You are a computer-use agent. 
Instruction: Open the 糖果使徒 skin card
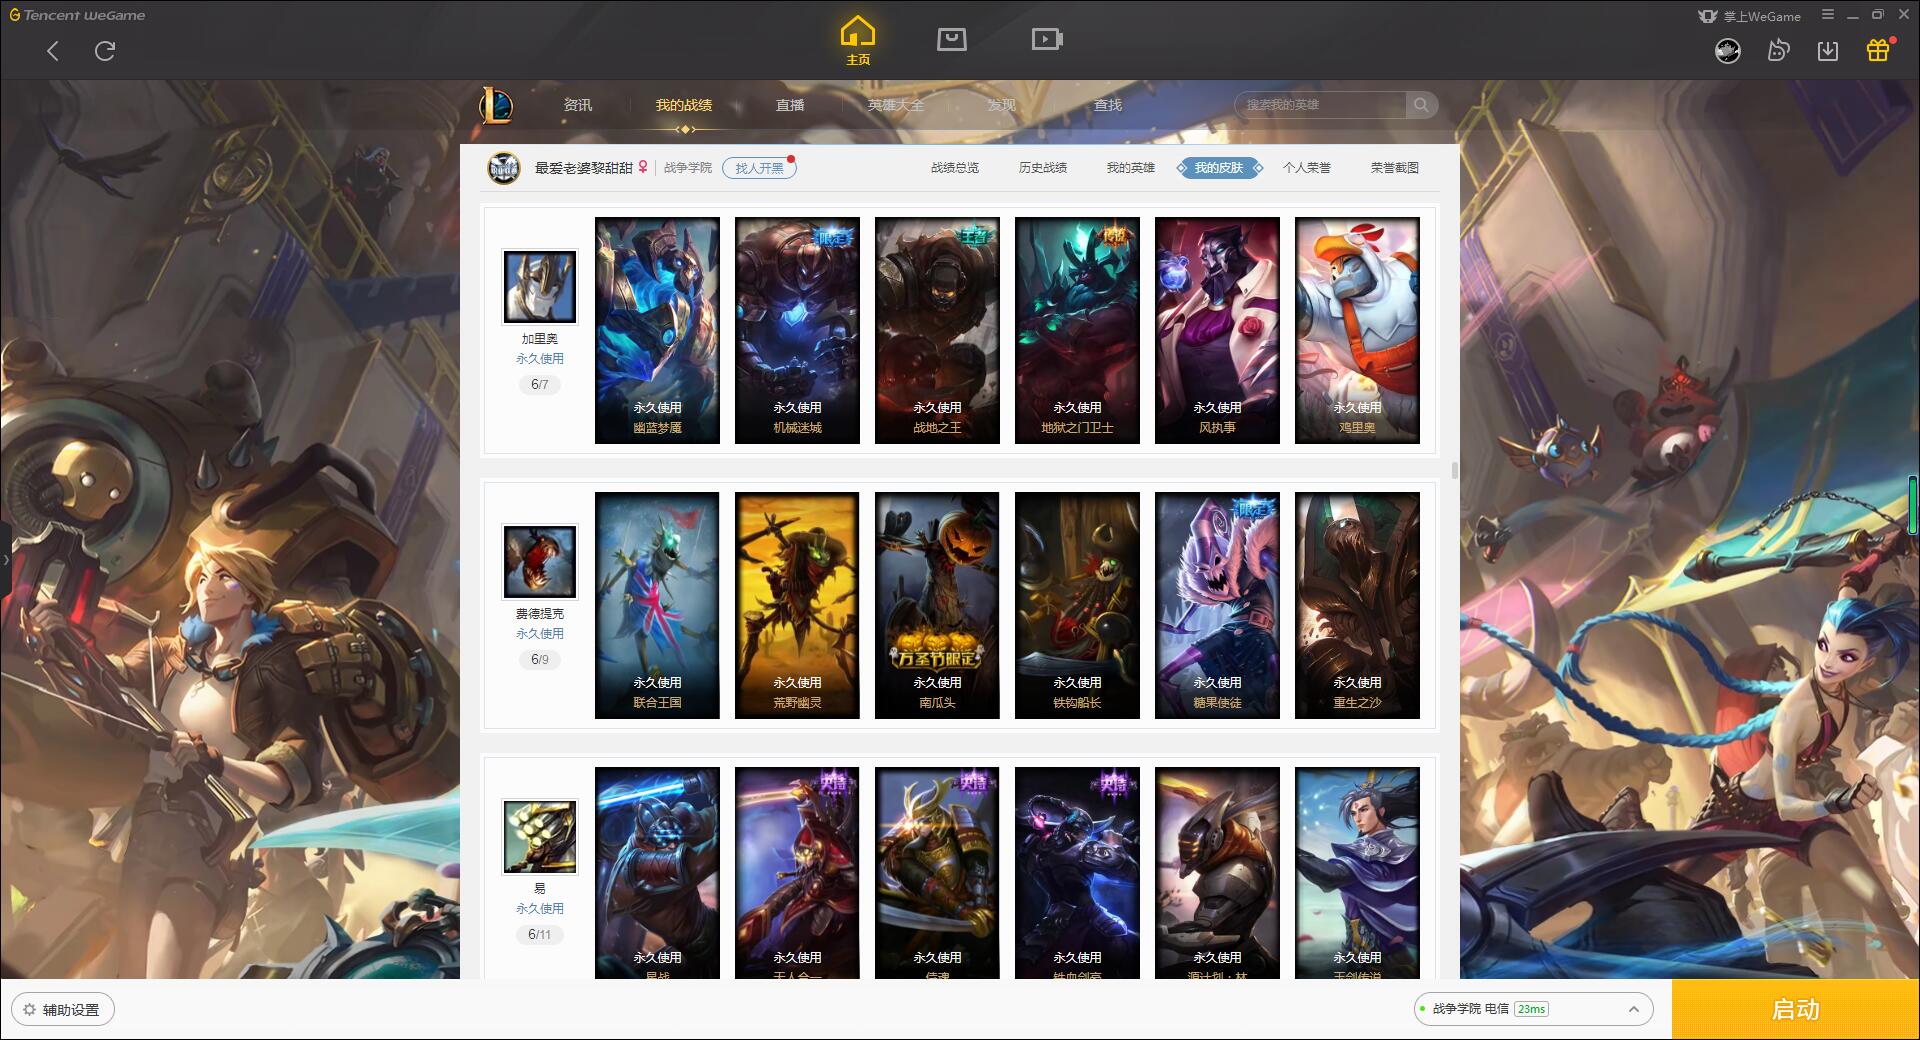pyautogui.click(x=1217, y=605)
